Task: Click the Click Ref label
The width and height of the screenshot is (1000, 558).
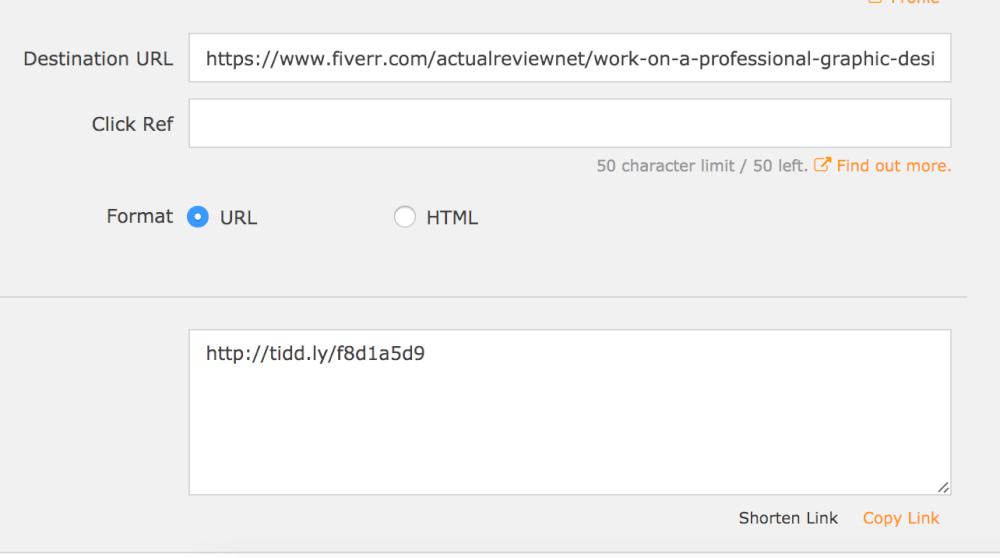Action: [133, 124]
